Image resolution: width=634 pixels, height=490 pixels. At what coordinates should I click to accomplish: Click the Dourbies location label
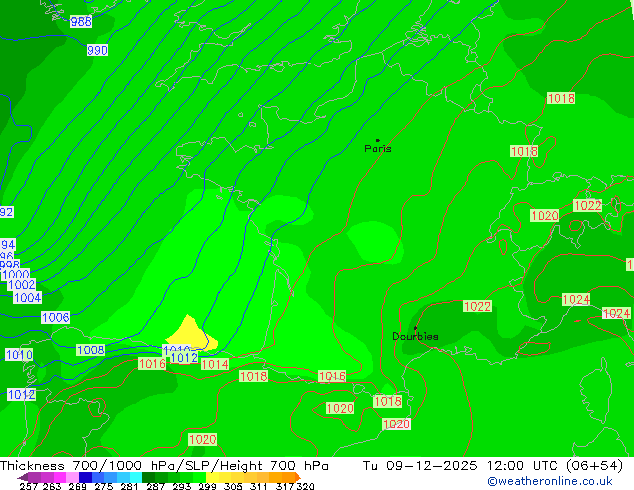pos(415,336)
